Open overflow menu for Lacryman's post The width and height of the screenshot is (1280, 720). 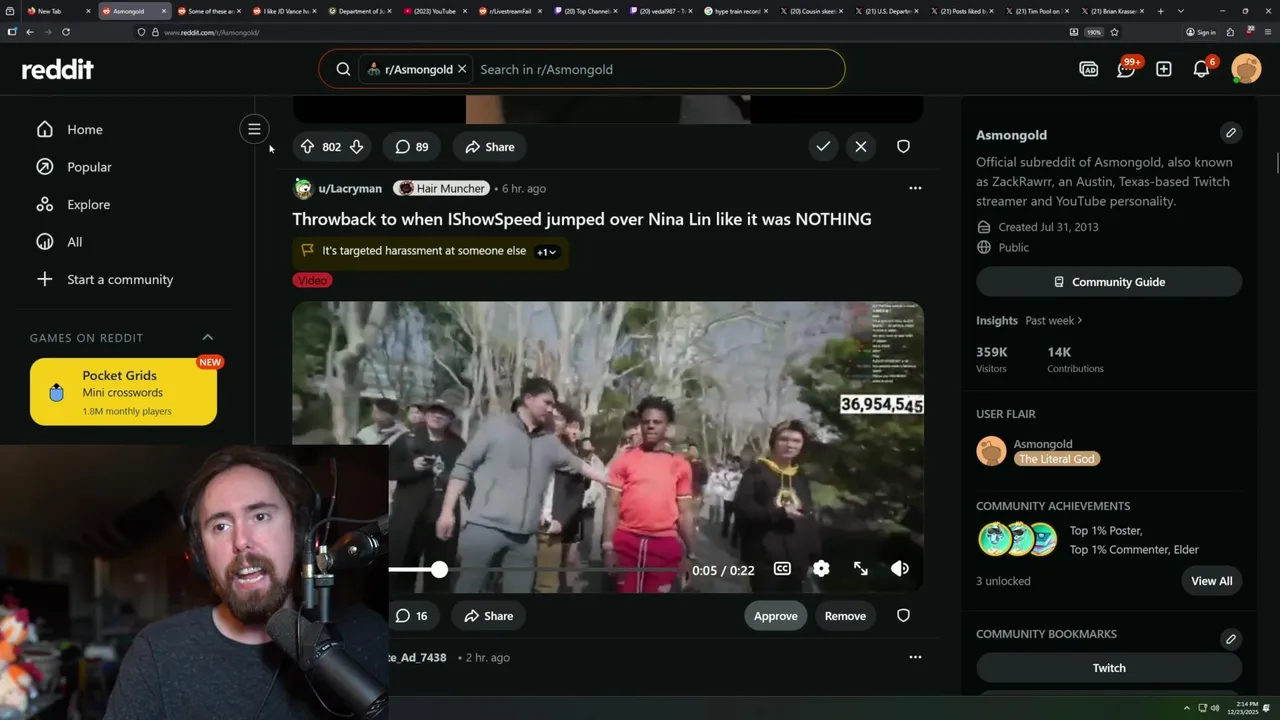[915, 188]
